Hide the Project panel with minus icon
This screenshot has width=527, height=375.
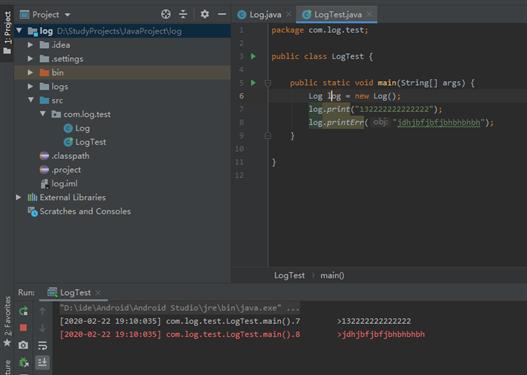click(x=222, y=14)
